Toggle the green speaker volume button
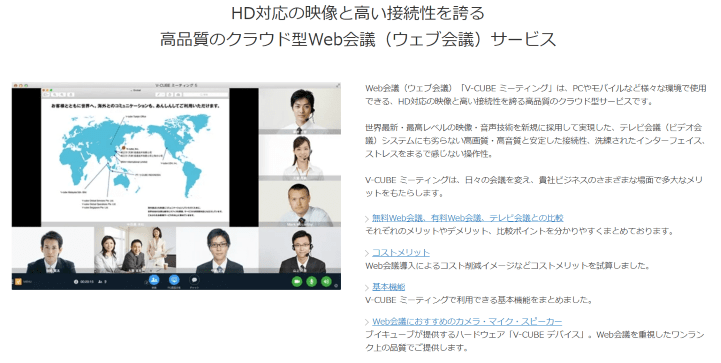Viewport: 721px width, 363px height. tap(326, 281)
